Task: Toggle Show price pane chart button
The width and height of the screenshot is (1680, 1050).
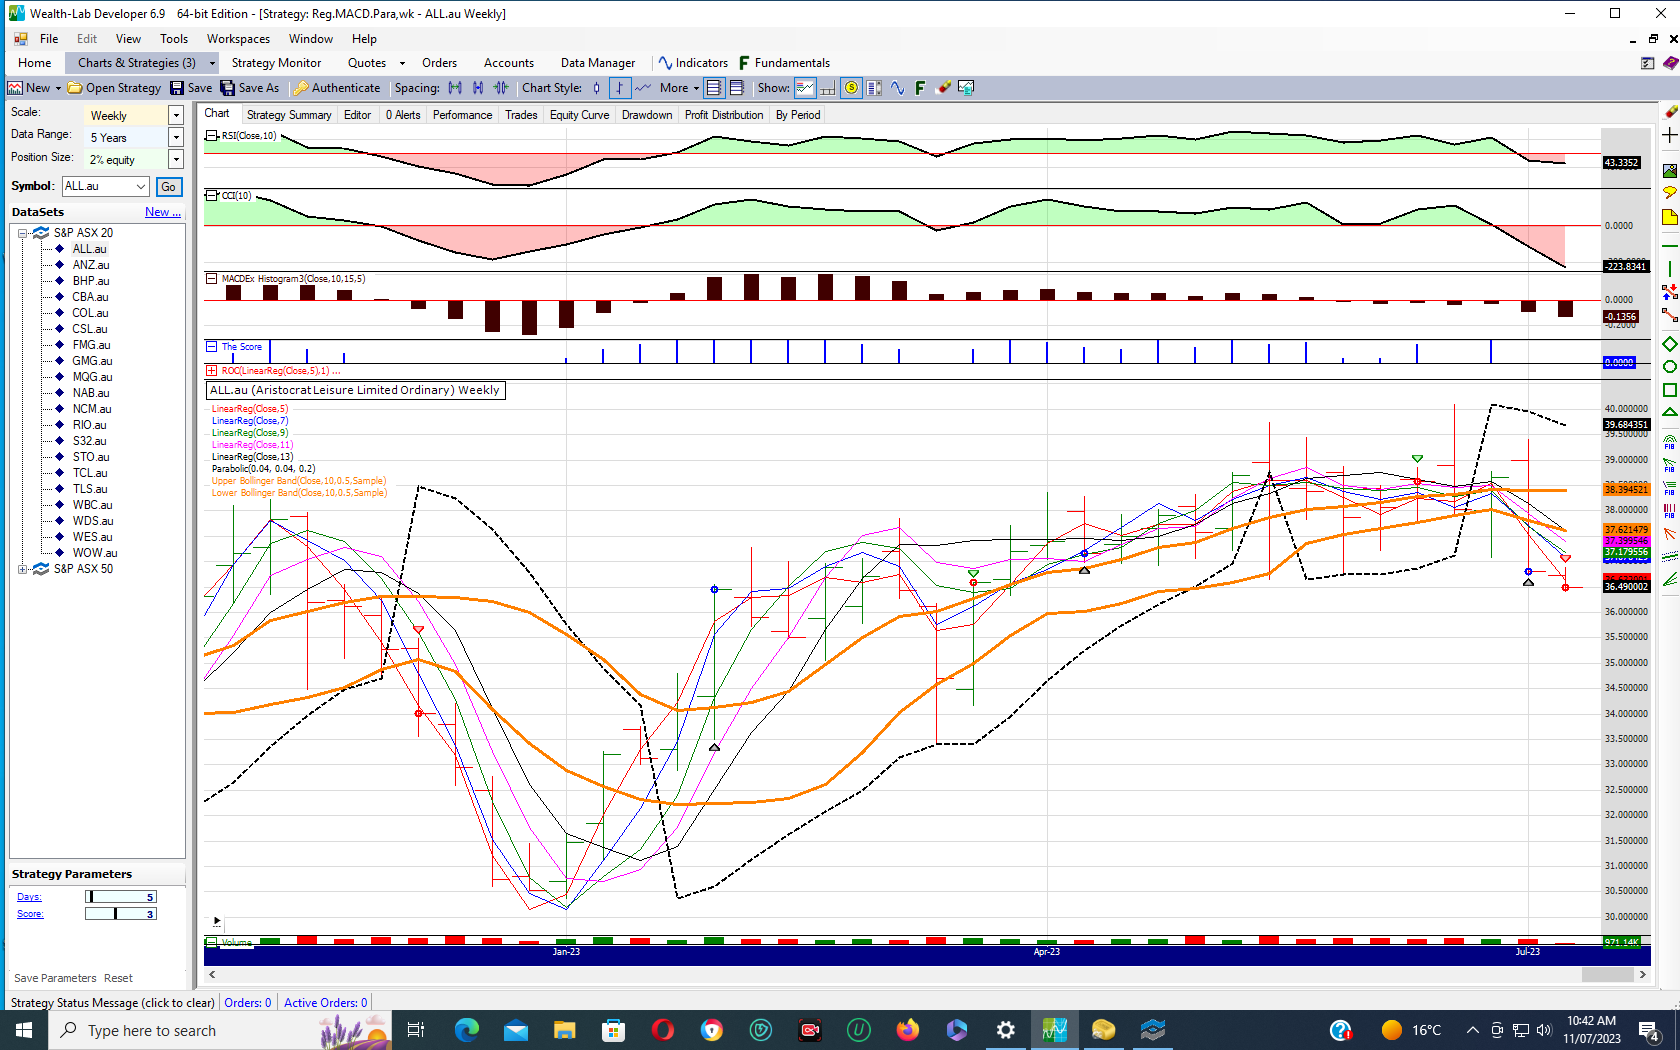Action: (805, 88)
